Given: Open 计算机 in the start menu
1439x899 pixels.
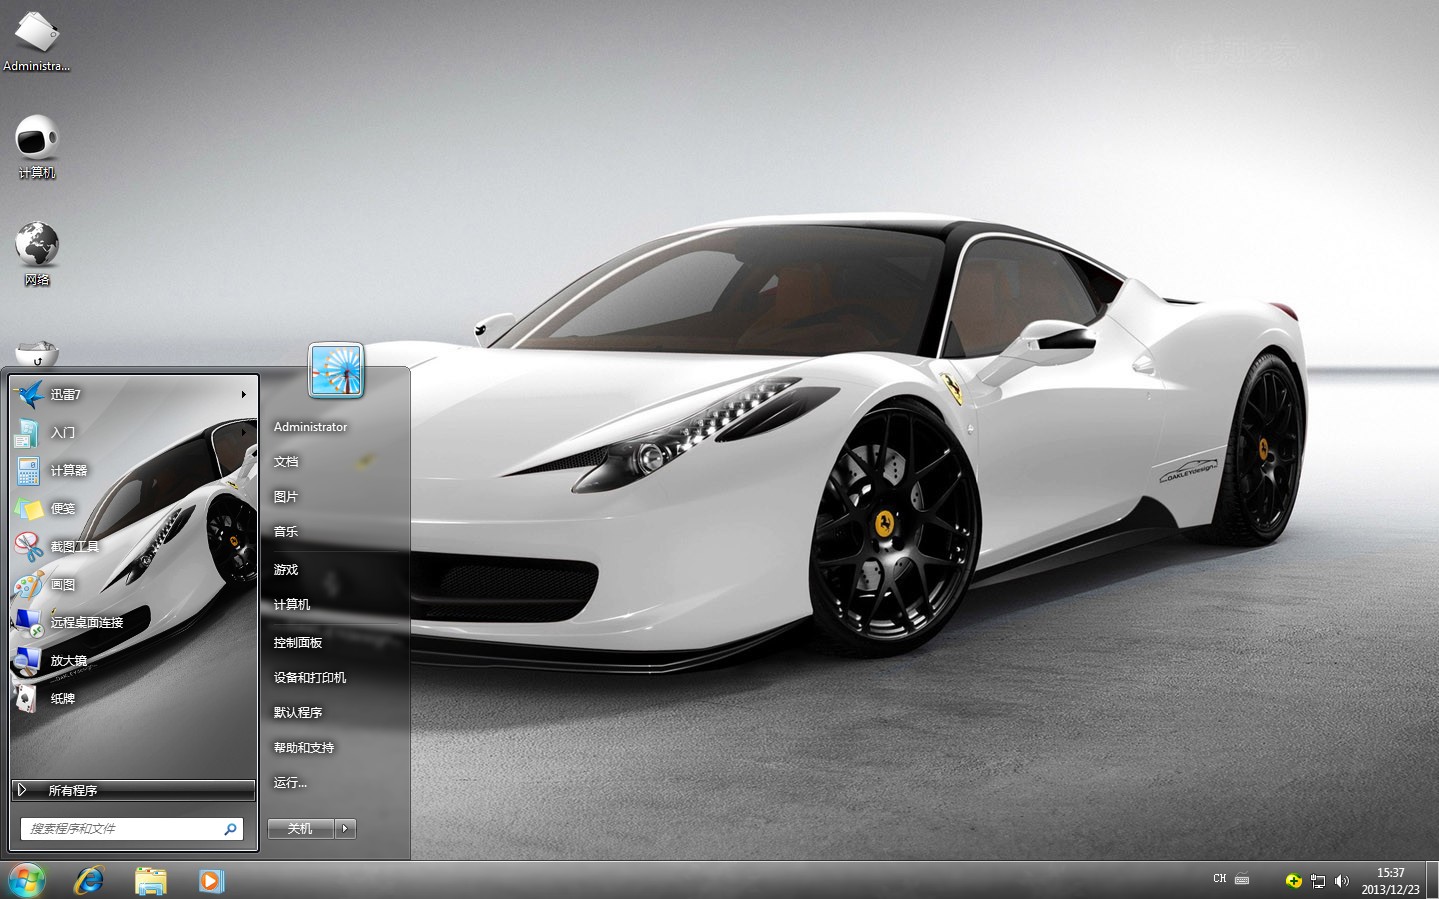Looking at the screenshot, I should coord(292,605).
